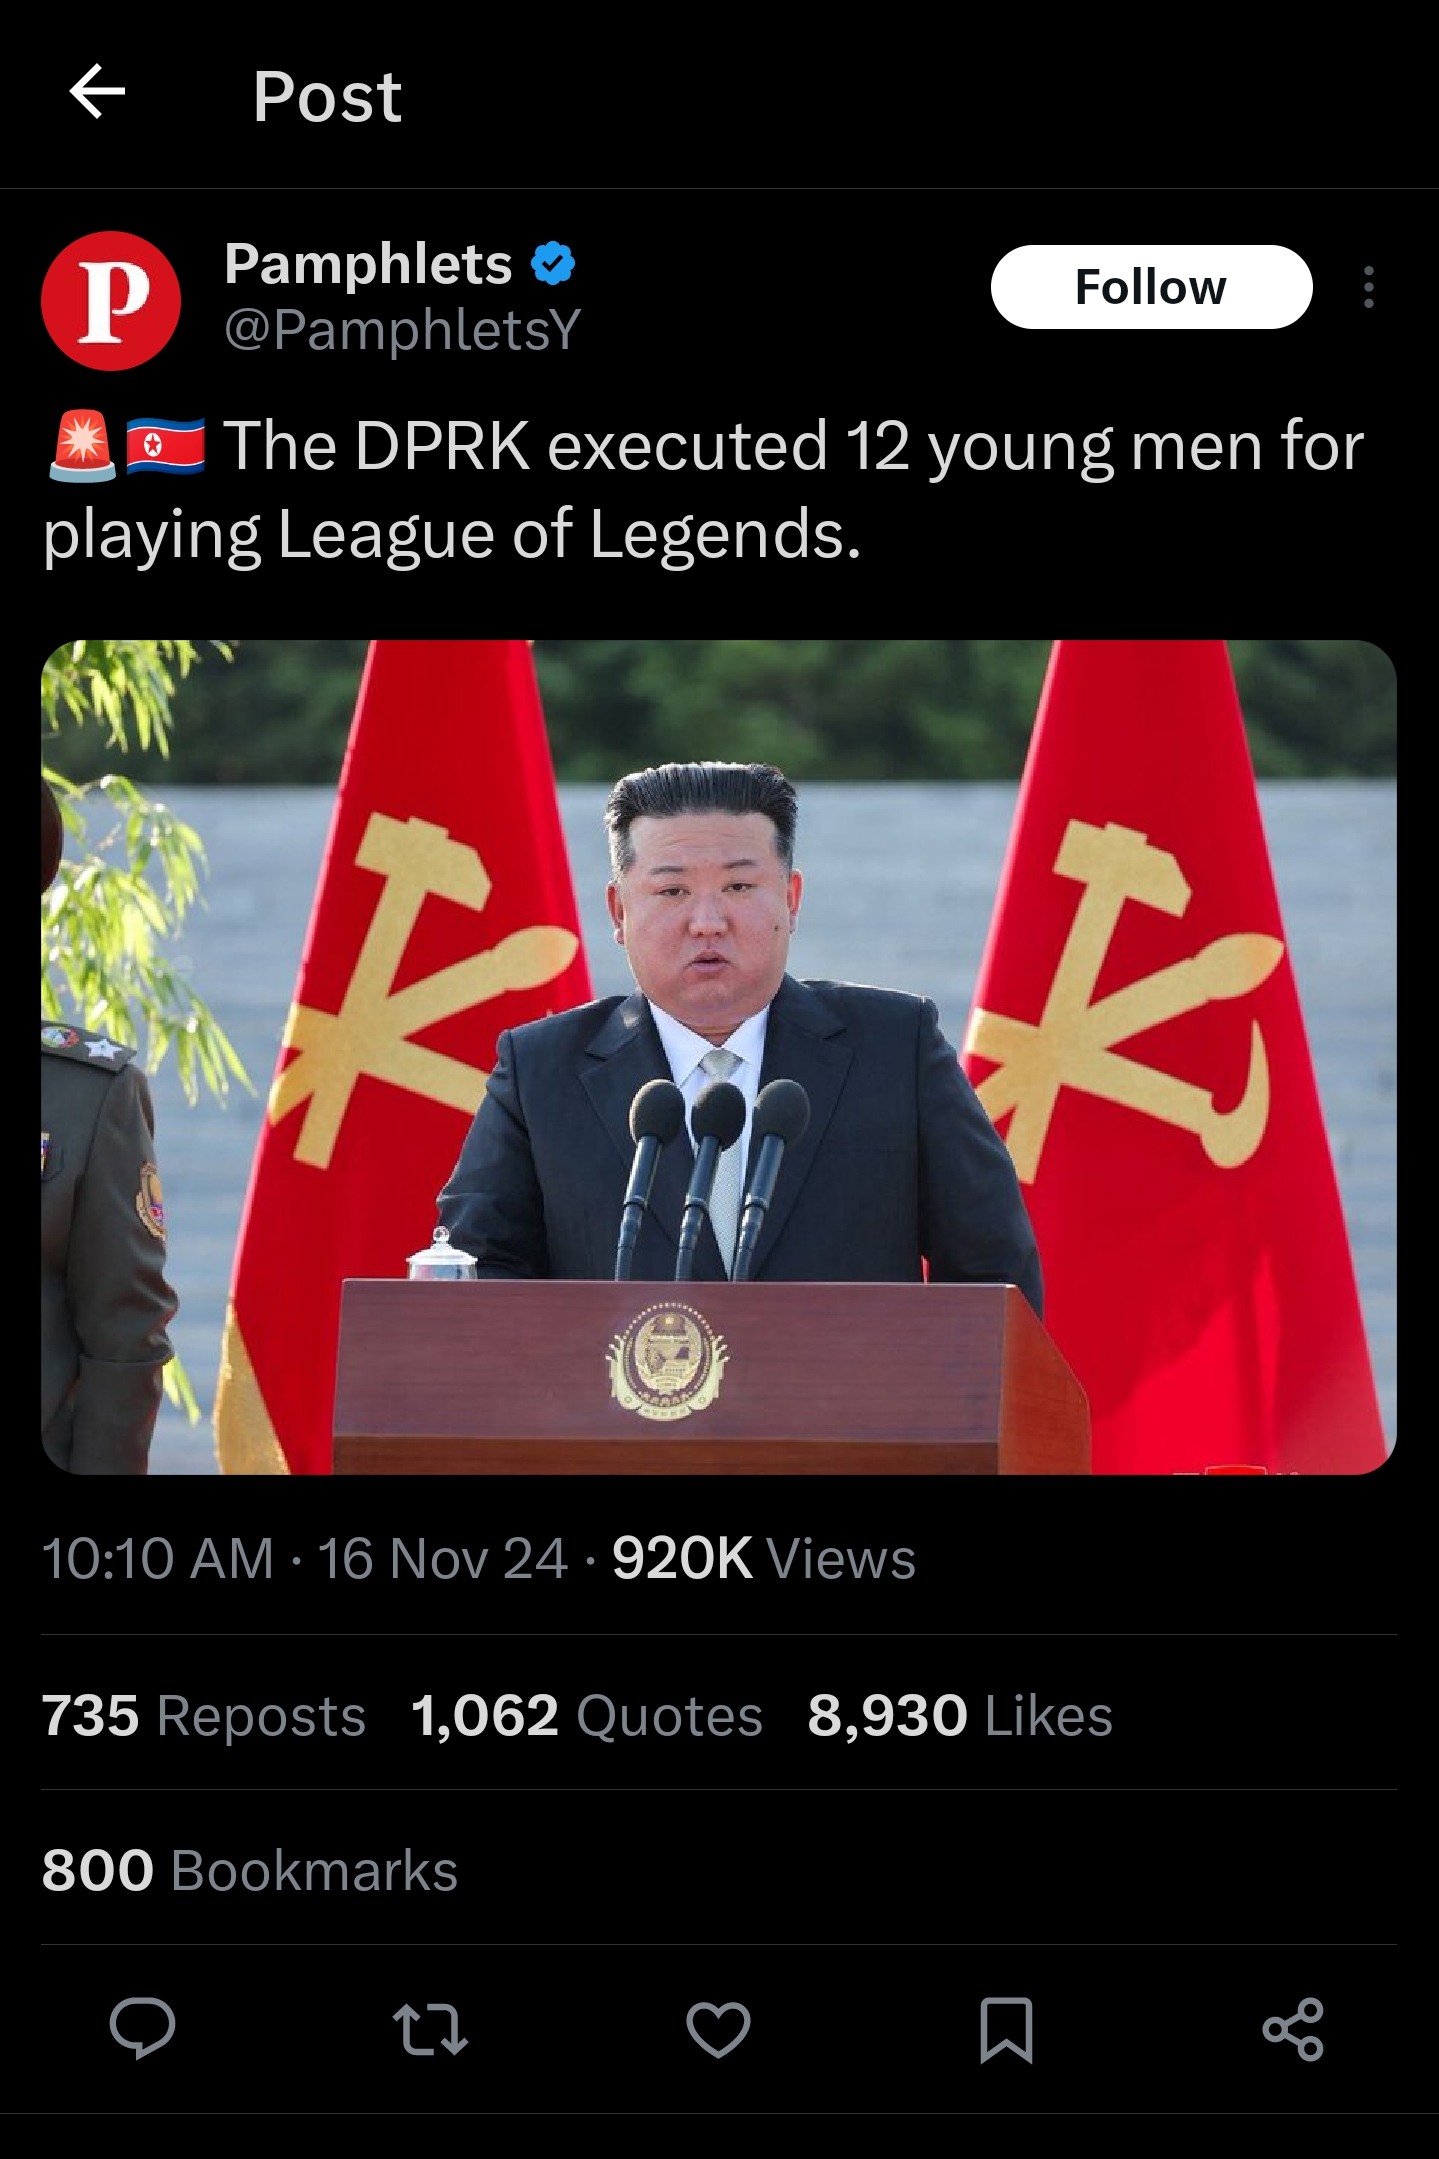Screen dimensions: 1439x2159
Task: Tap the repost arrows icon
Action: point(430,2029)
